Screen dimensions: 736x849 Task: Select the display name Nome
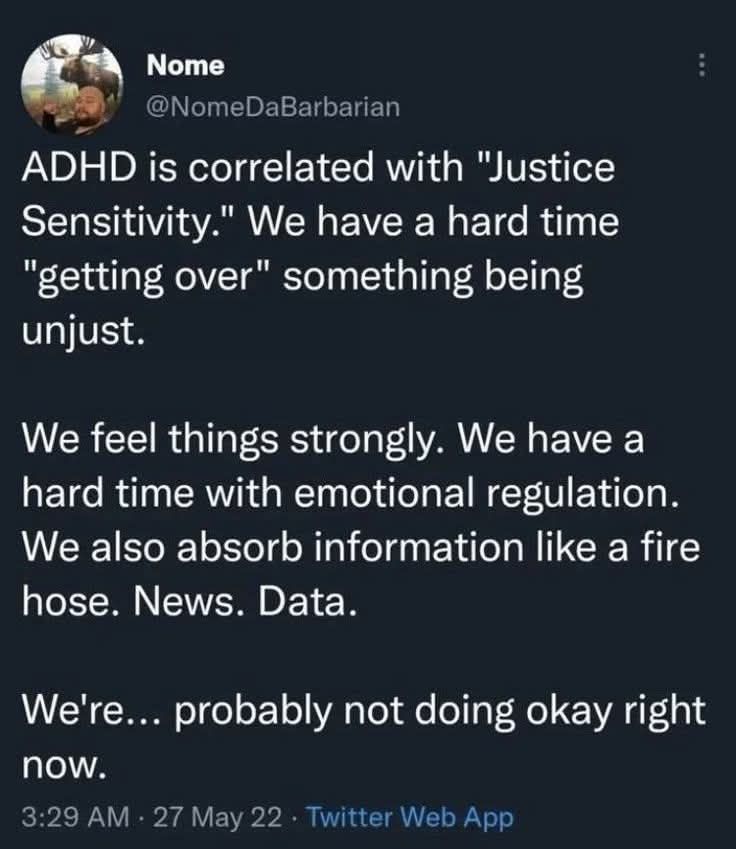click(x=185, y=66)
